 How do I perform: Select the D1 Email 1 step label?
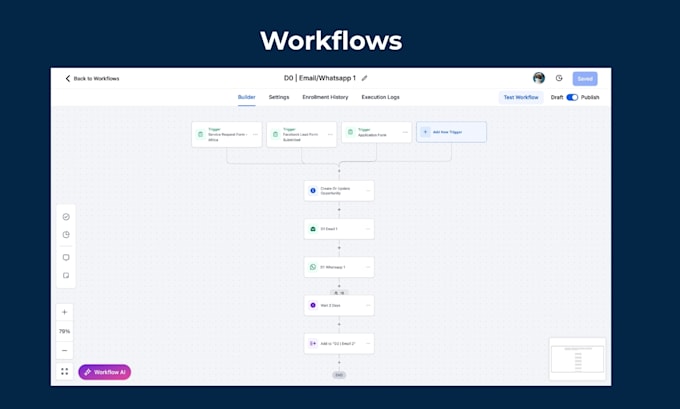(329, 229)
